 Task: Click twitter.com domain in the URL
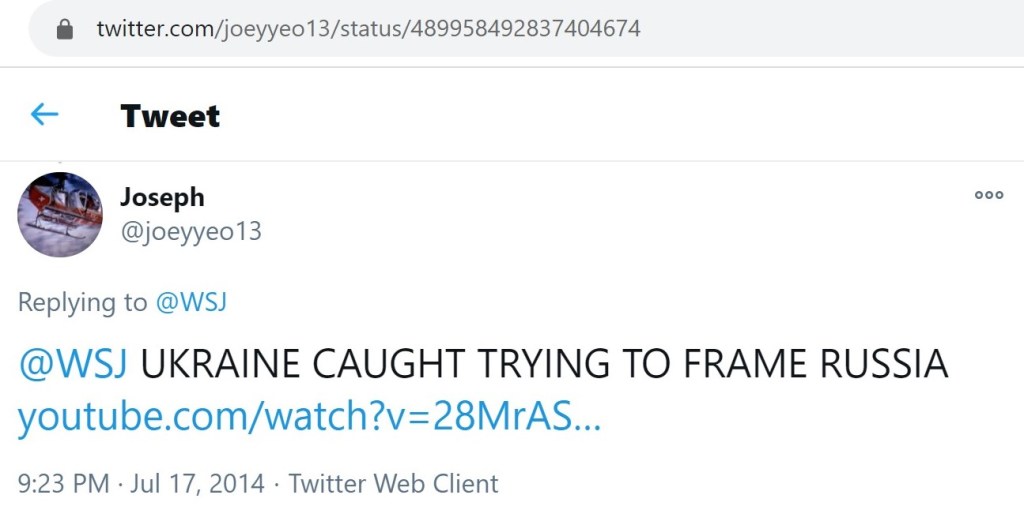click(152, 29)
